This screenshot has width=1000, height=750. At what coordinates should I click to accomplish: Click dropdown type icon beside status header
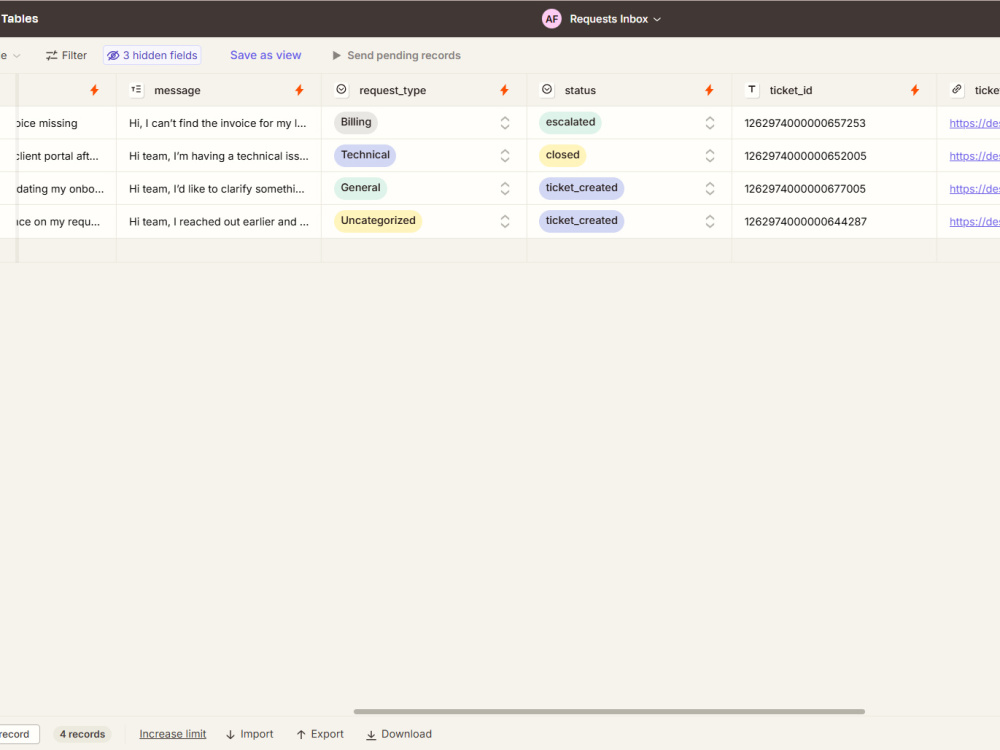[547, 90]
